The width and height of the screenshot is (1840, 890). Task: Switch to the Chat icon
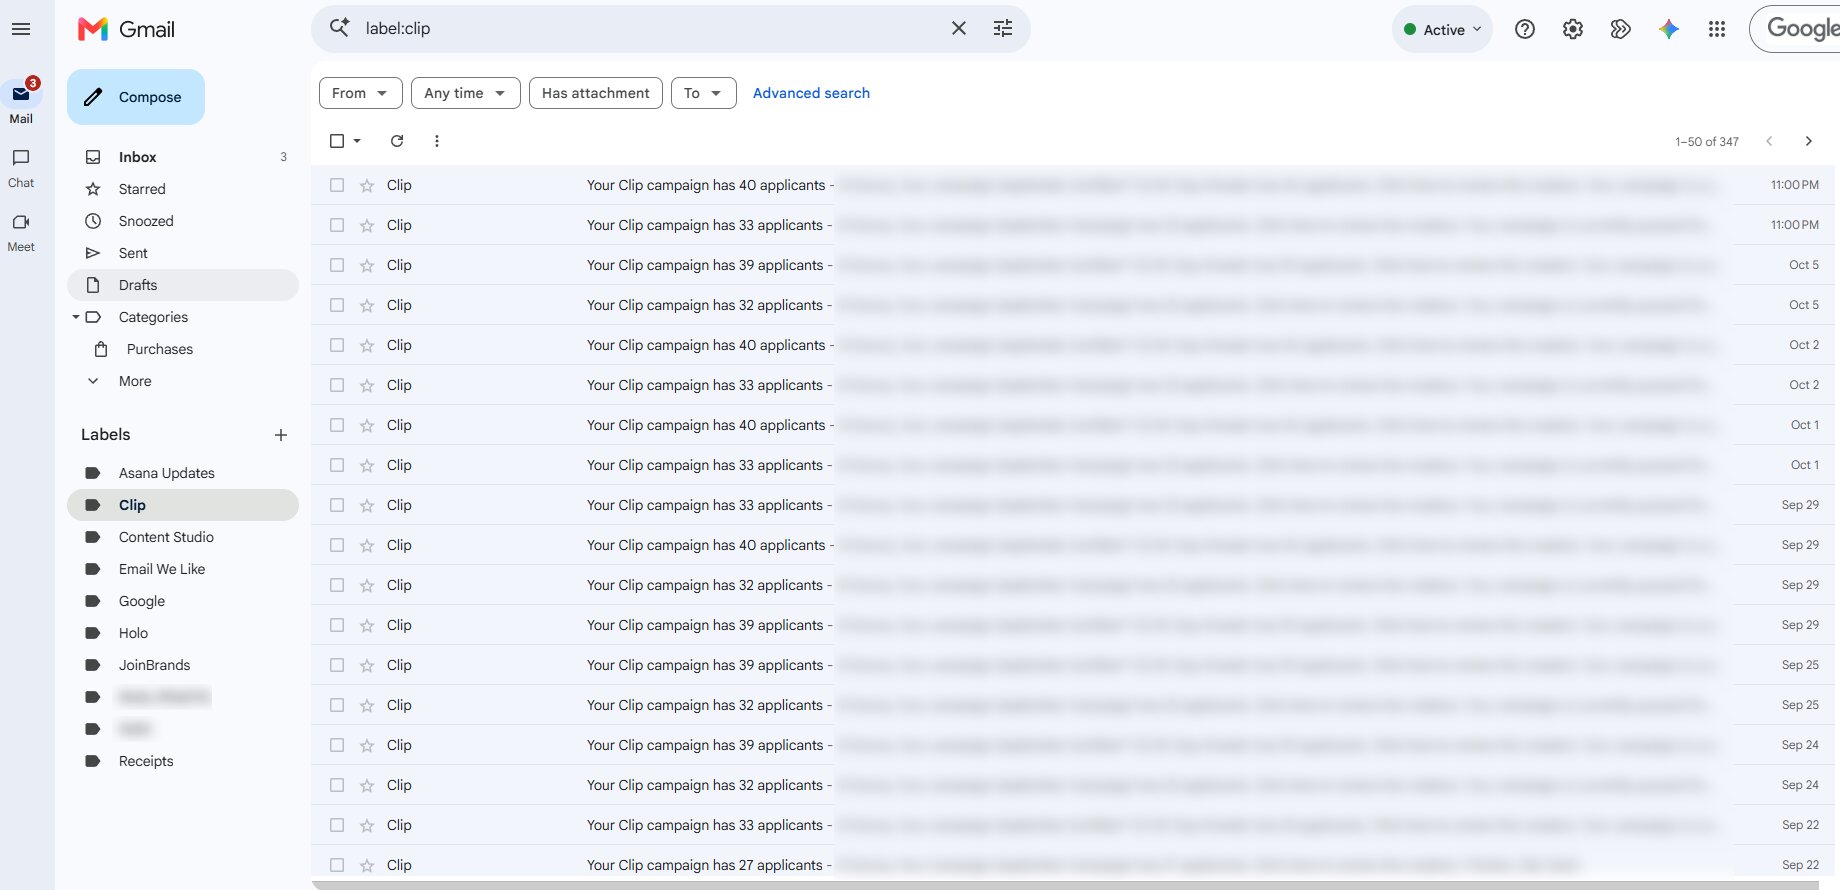click(21, 158)
